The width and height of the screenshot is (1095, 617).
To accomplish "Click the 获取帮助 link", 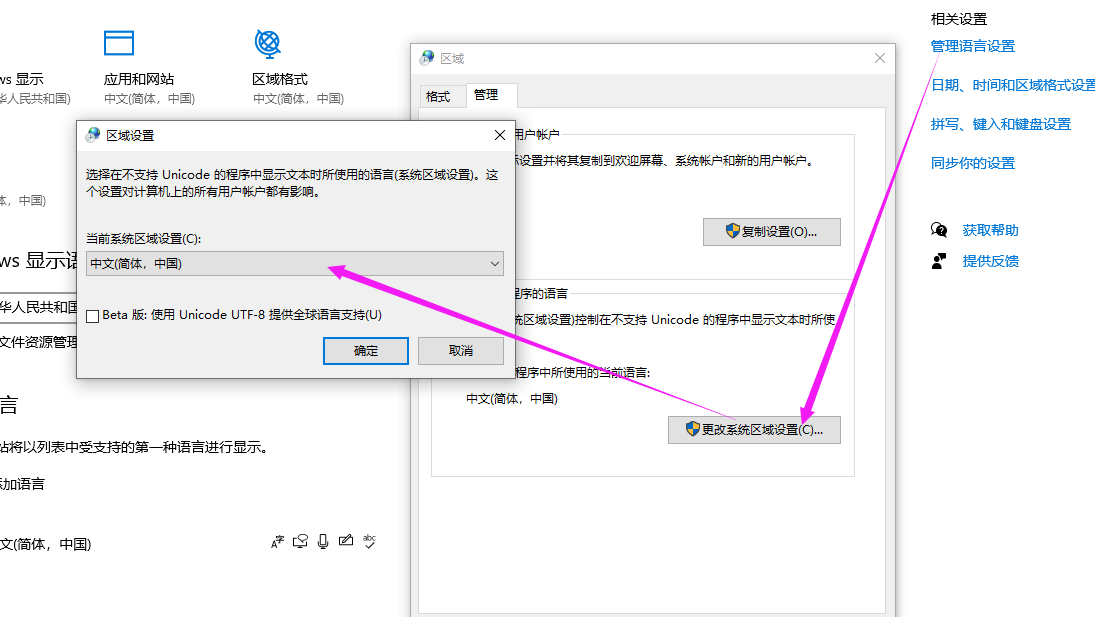I will pos(990,230).
